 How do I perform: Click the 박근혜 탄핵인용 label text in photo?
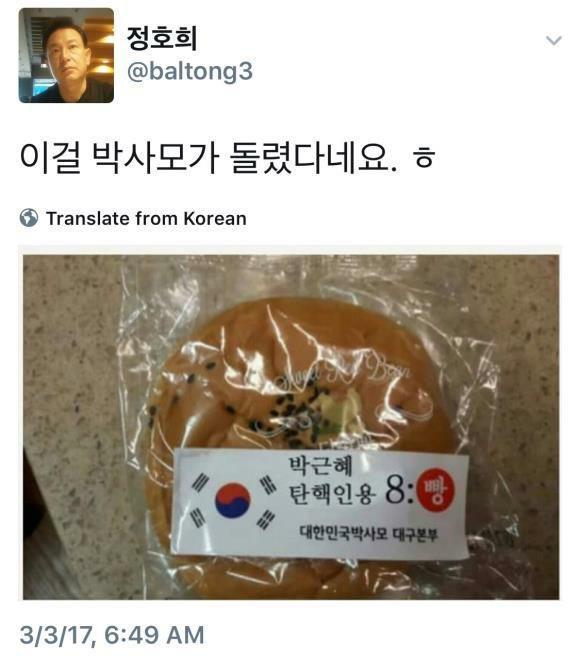(331, 480)
